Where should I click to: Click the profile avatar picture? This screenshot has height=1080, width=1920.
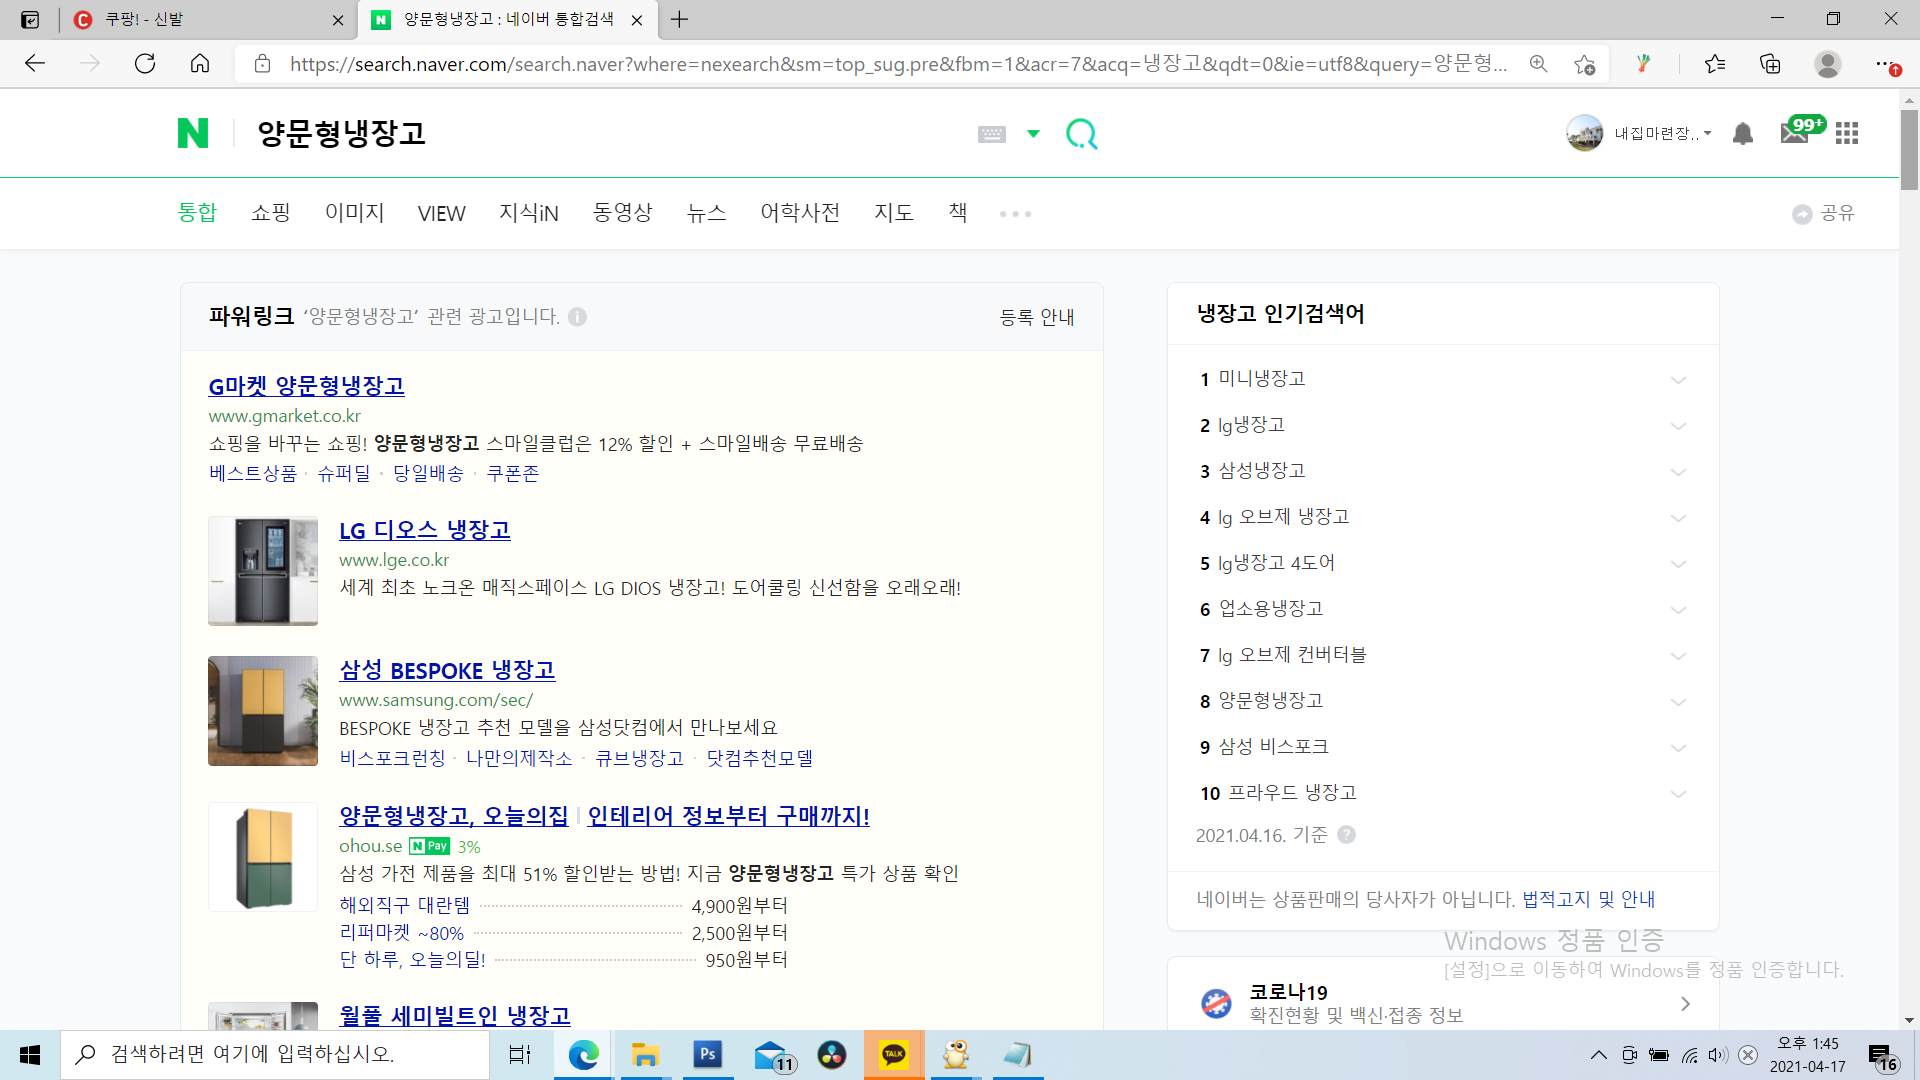coord(1585,133)
